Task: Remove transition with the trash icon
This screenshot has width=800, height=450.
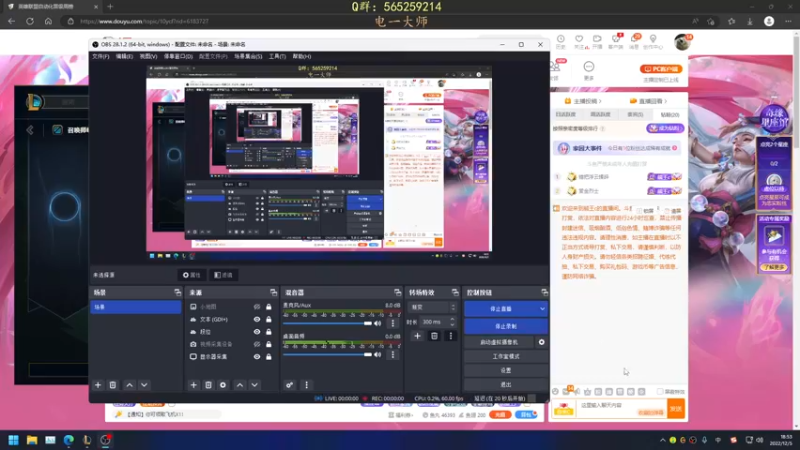Action: [434, 336]
